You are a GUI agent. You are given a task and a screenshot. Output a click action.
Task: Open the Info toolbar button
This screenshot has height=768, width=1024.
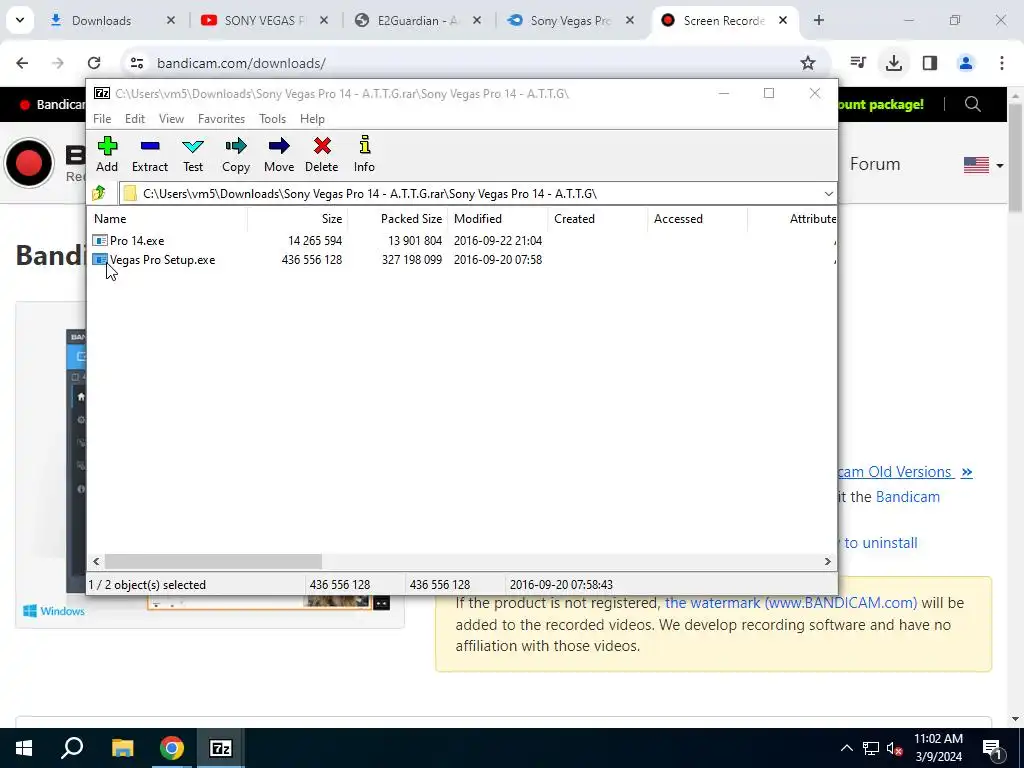[364, 154]
